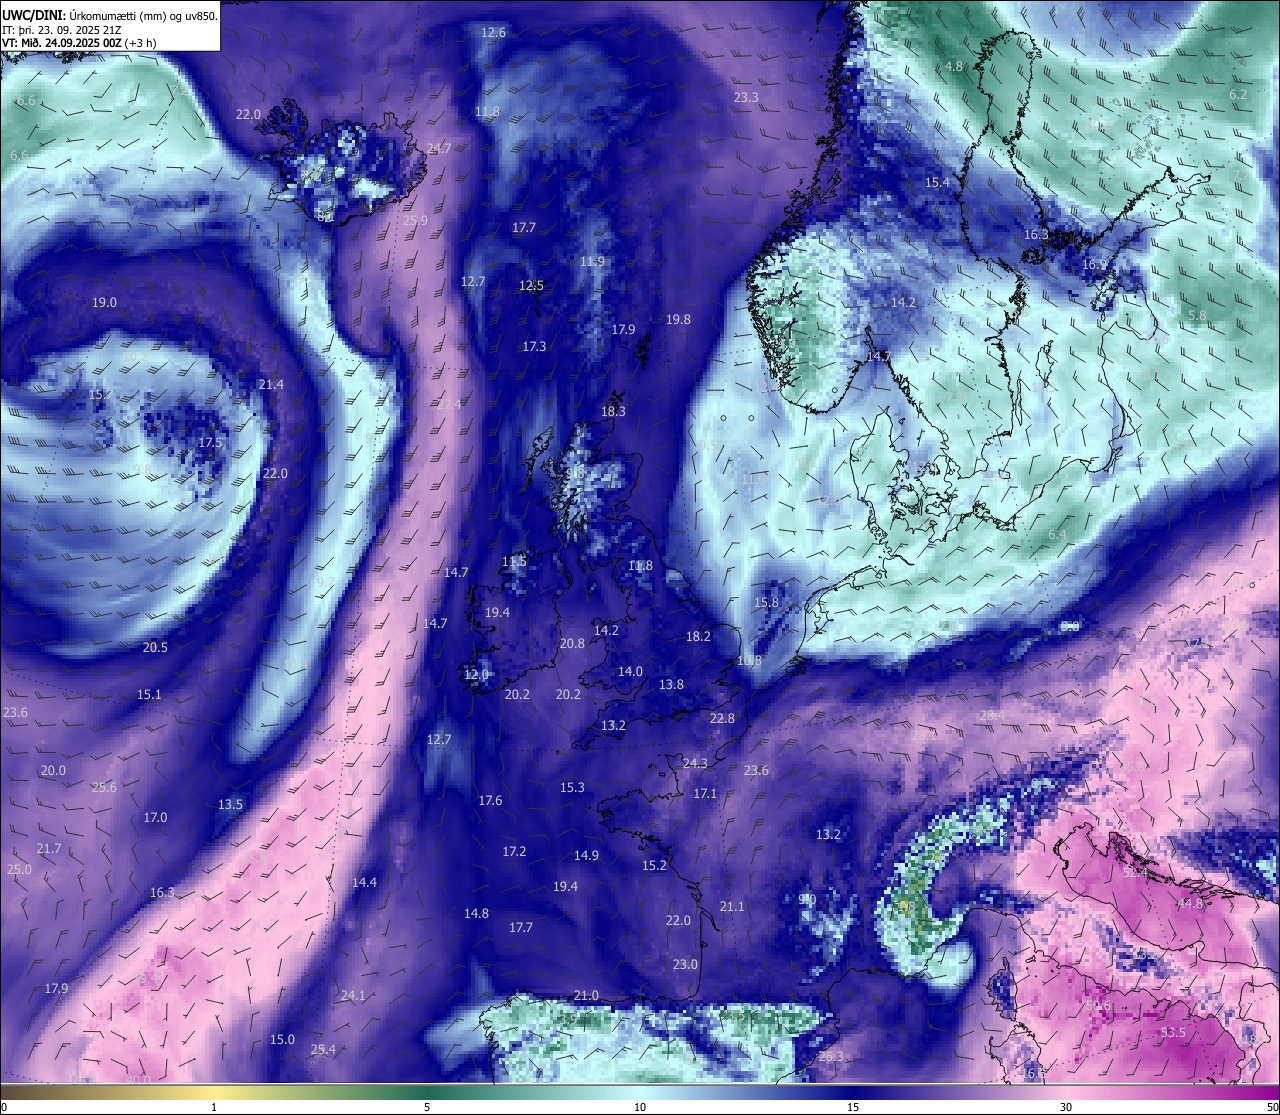Click the 23.0 value over southwest France
Screen dimensions: 1280x1115
click(x=685, y=965)
